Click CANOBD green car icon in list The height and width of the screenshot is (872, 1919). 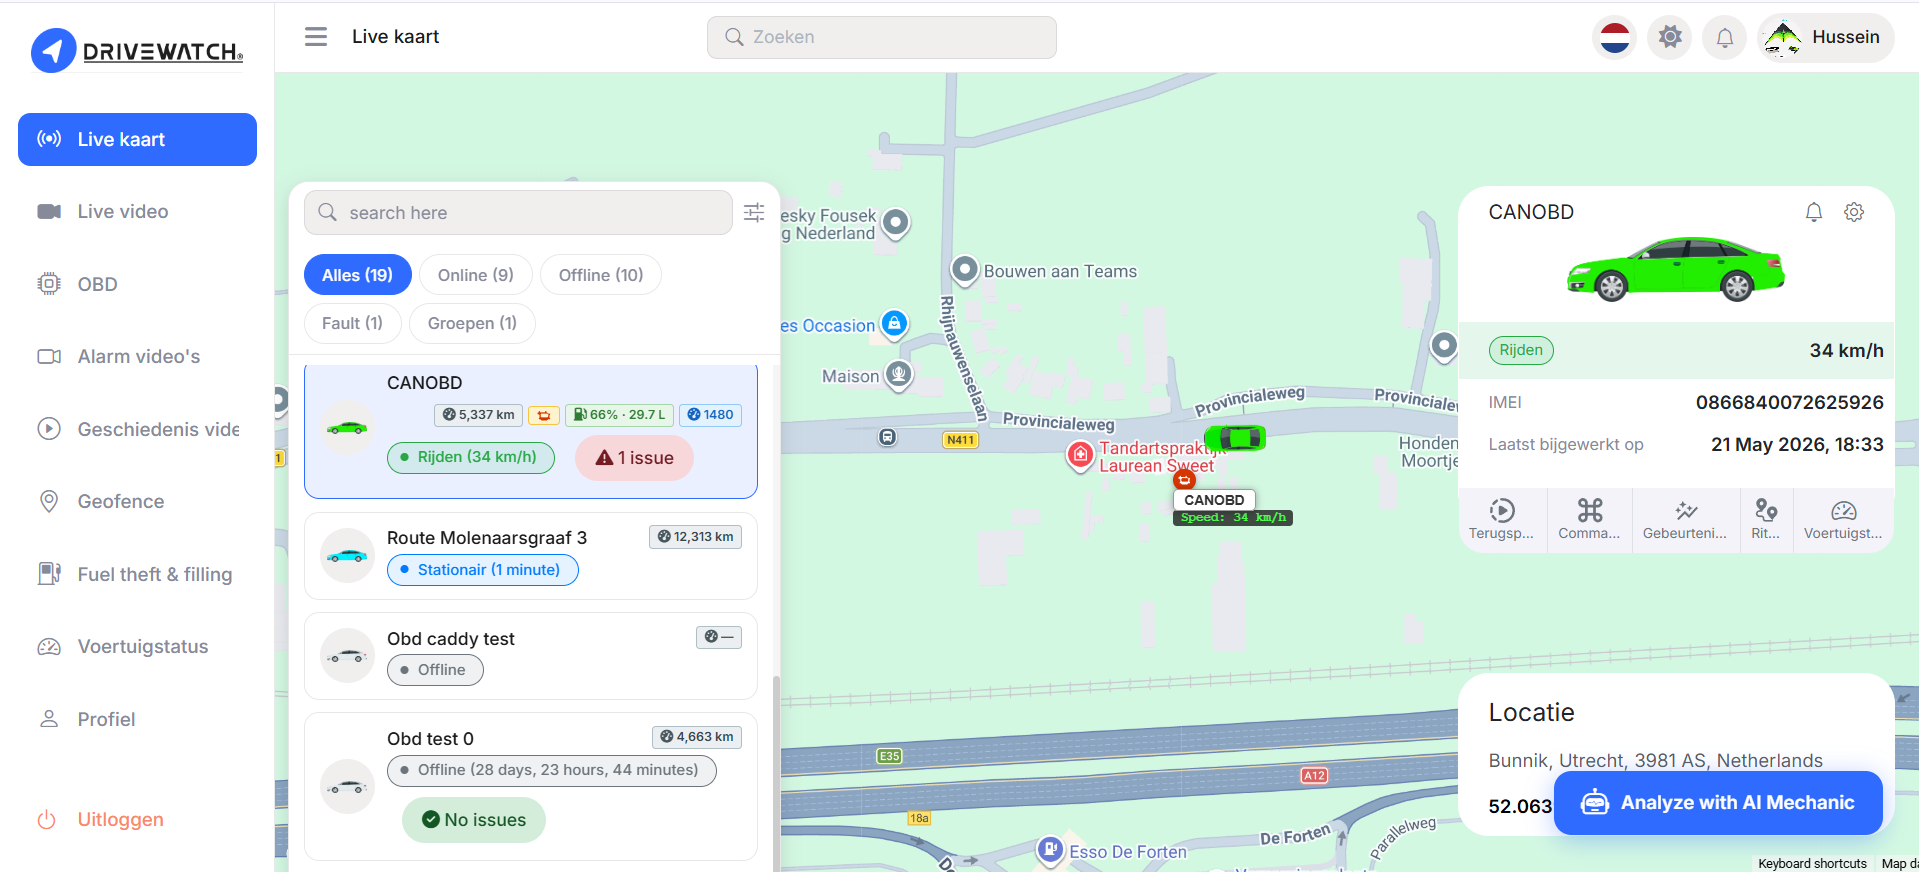tap(347, 428)
